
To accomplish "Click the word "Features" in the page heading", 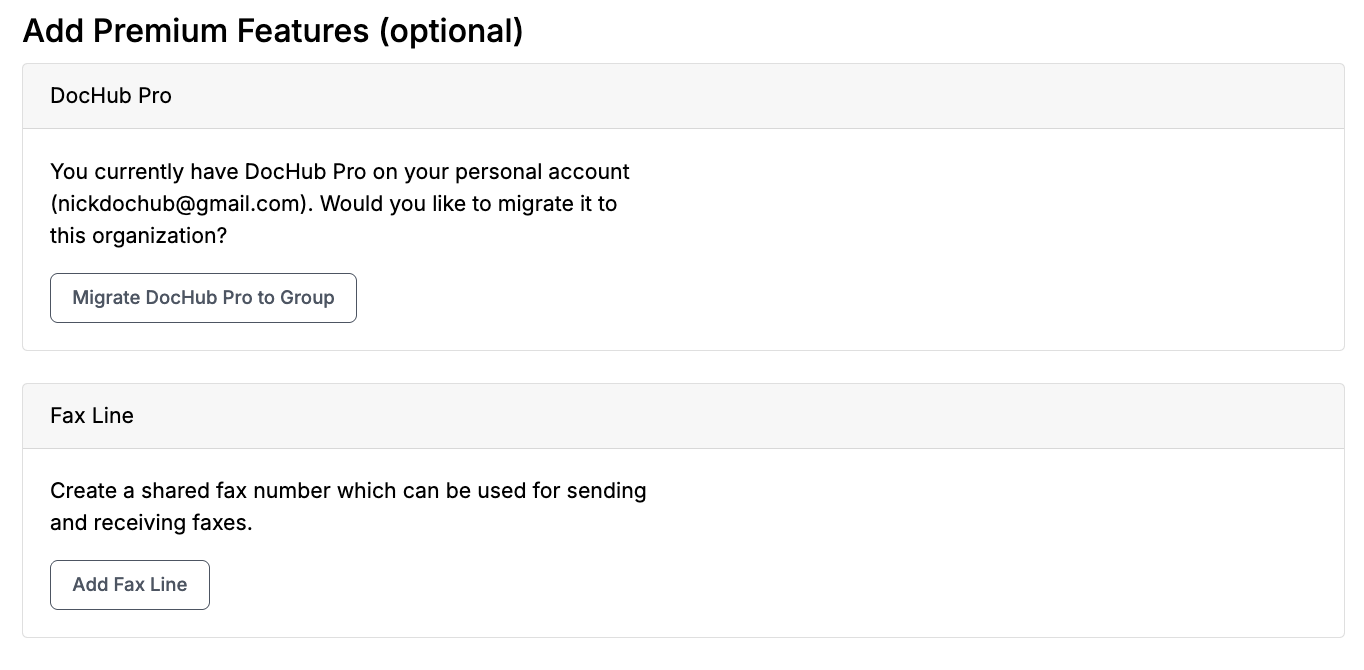I will 303,31.
